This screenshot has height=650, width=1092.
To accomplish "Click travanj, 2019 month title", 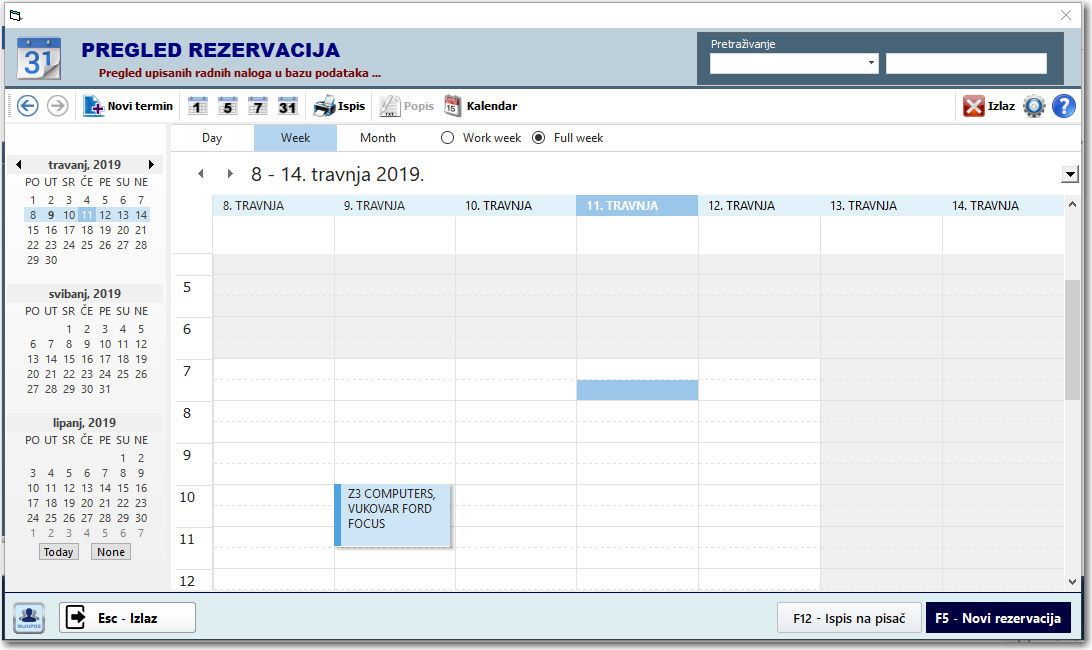I will click(x=84, y=164).
